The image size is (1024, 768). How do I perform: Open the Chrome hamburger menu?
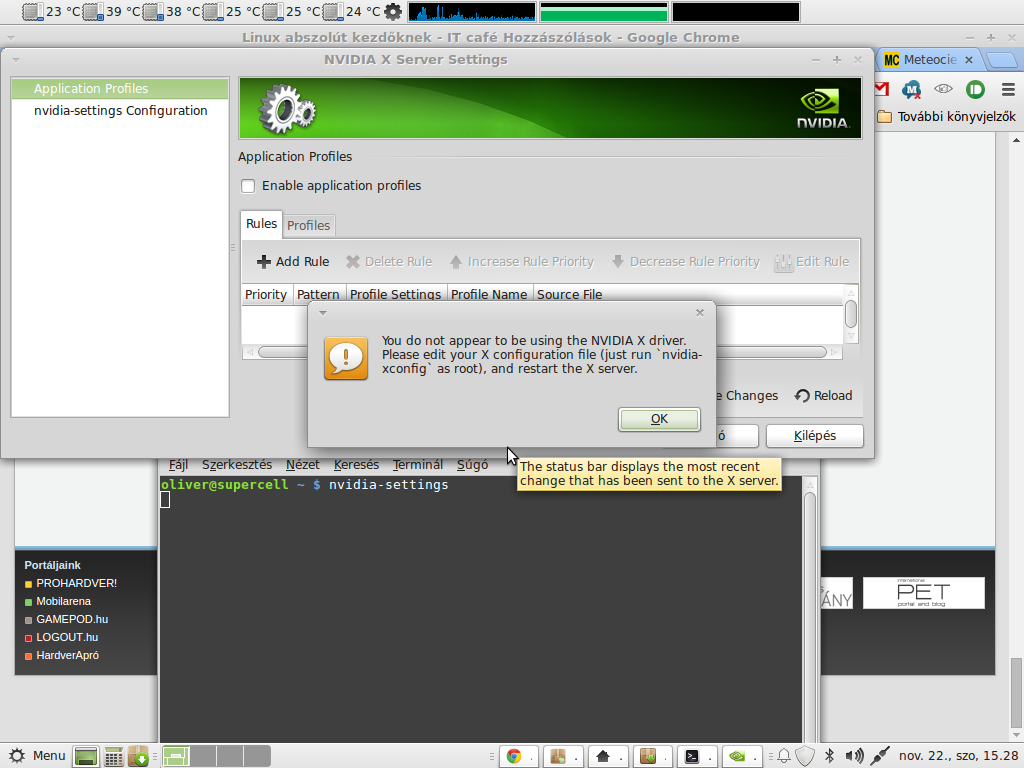point(1008,89)
